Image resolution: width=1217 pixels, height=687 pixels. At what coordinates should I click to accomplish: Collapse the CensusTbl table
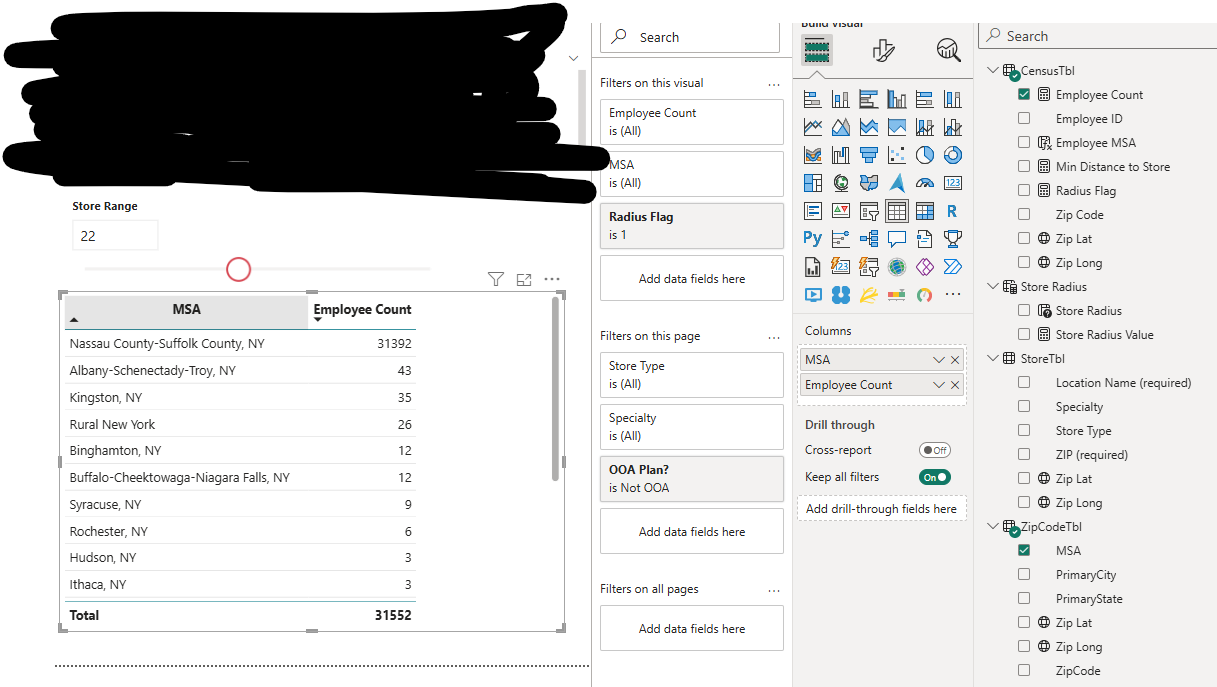pyautogui.click(x=992, y=70)
